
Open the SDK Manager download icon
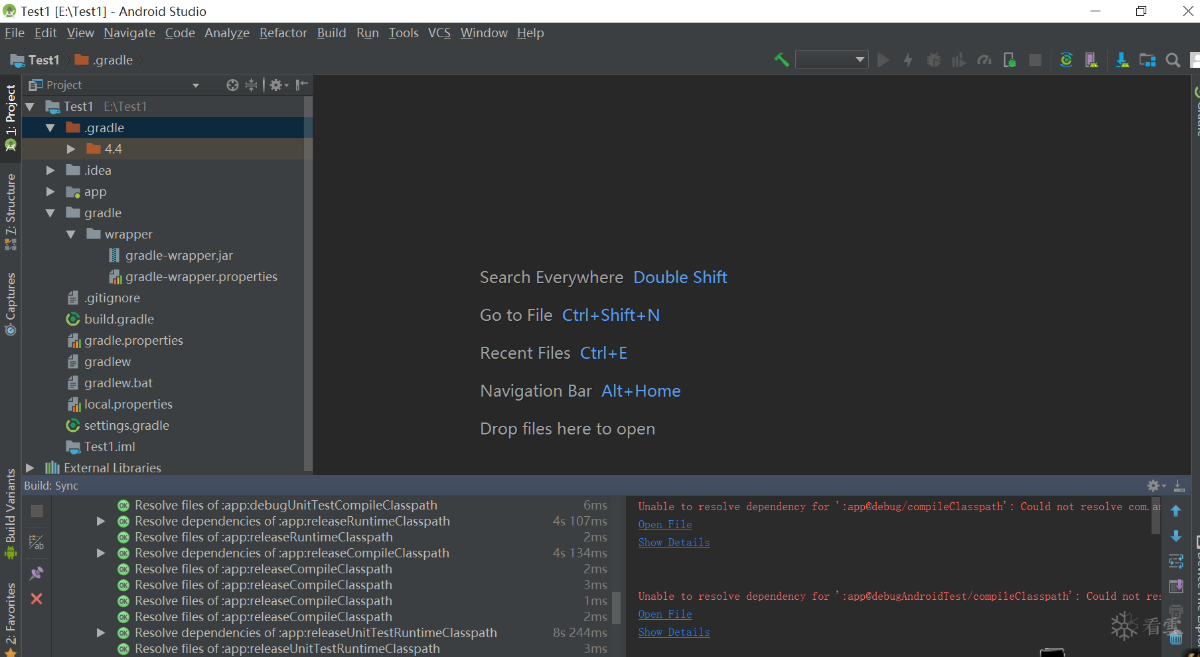[x=1122, y=60]
